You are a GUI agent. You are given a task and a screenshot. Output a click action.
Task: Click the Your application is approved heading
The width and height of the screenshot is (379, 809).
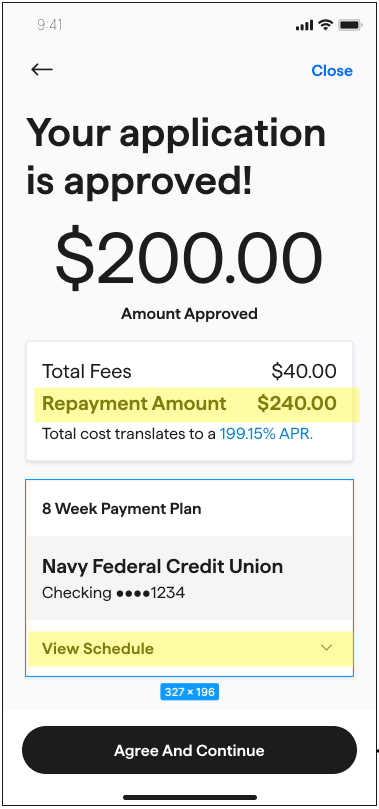176,157
